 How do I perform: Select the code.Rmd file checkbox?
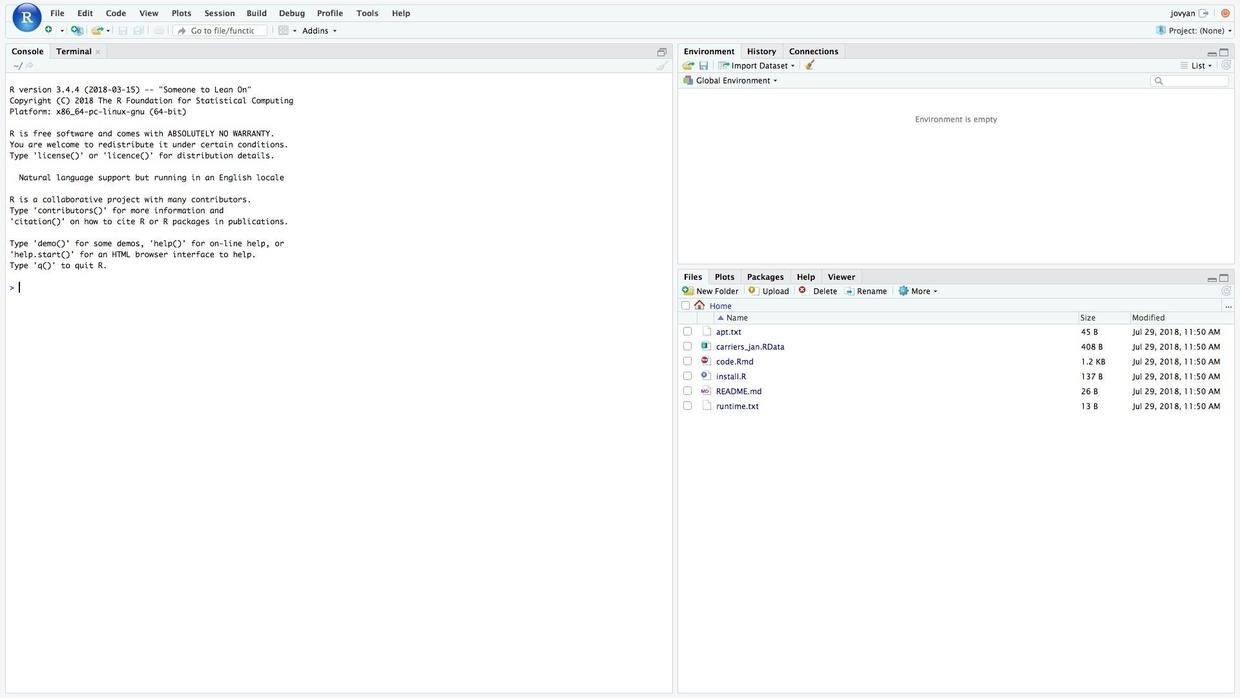pyautogui.click(x=687, y=361)
